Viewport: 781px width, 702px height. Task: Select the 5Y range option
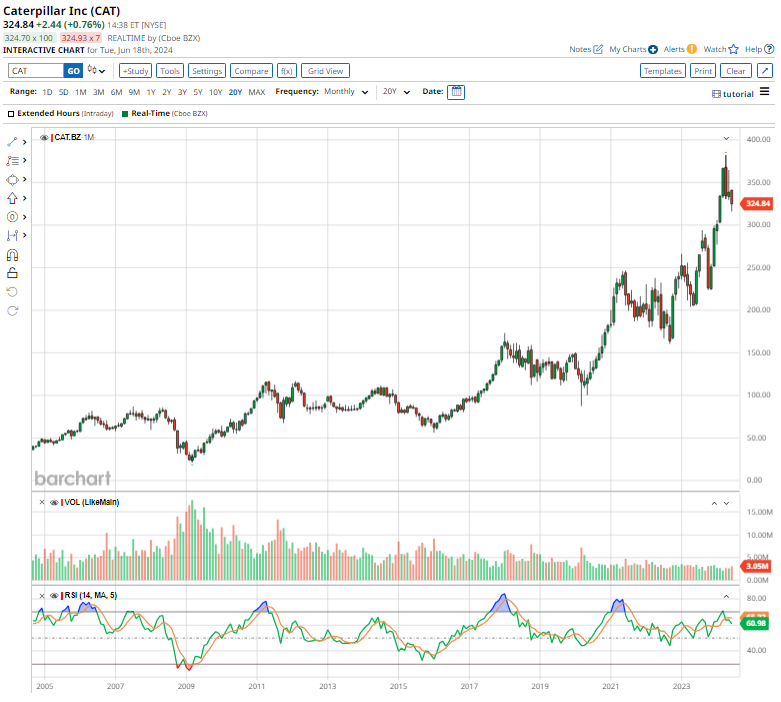coord(197,92)
